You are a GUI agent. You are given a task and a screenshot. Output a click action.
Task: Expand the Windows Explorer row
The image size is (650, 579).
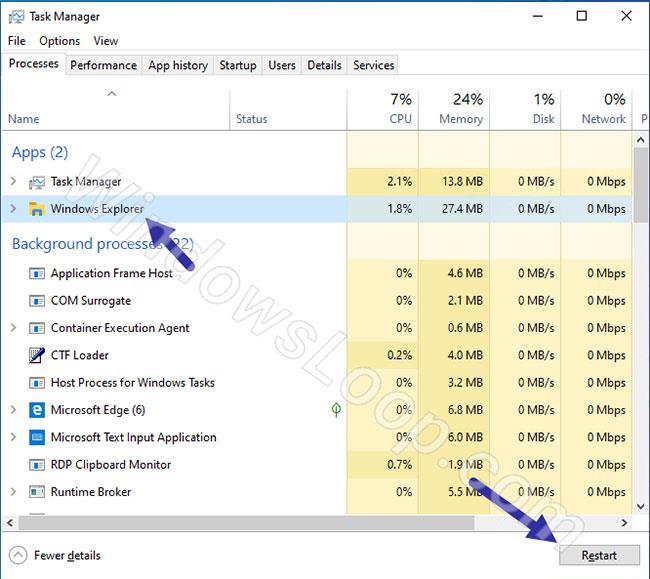point(13,208)
